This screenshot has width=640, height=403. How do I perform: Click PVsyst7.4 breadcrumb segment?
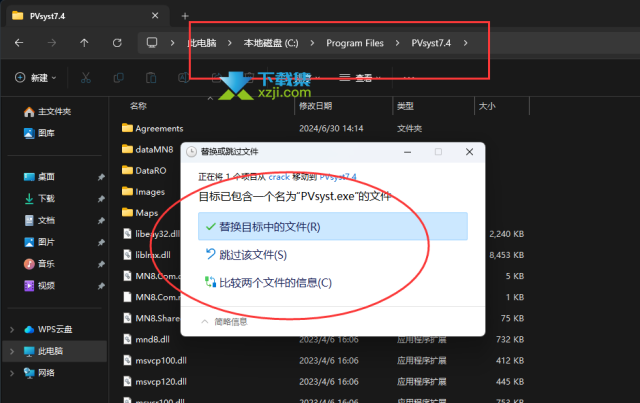[x=431, y=43]
